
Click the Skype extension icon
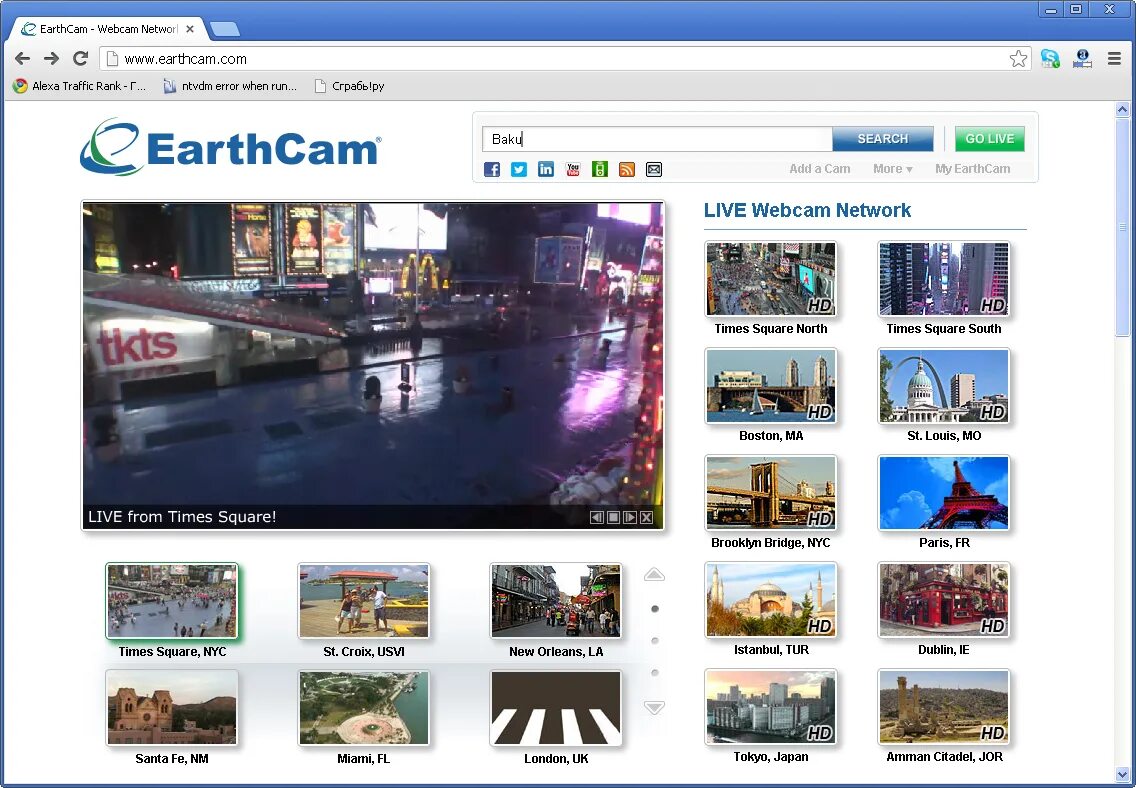1050,59
